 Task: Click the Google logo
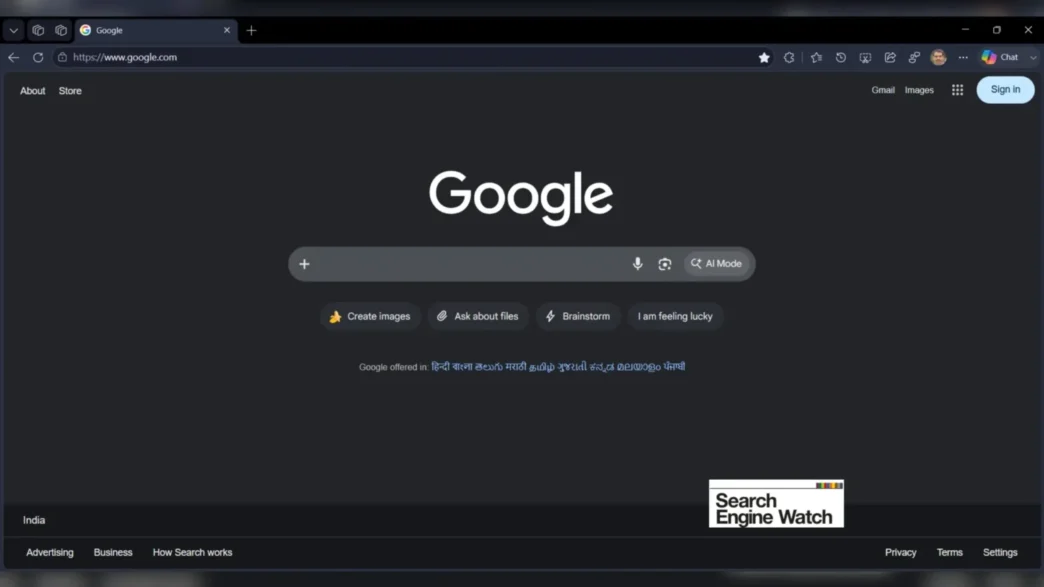point(521,197)
